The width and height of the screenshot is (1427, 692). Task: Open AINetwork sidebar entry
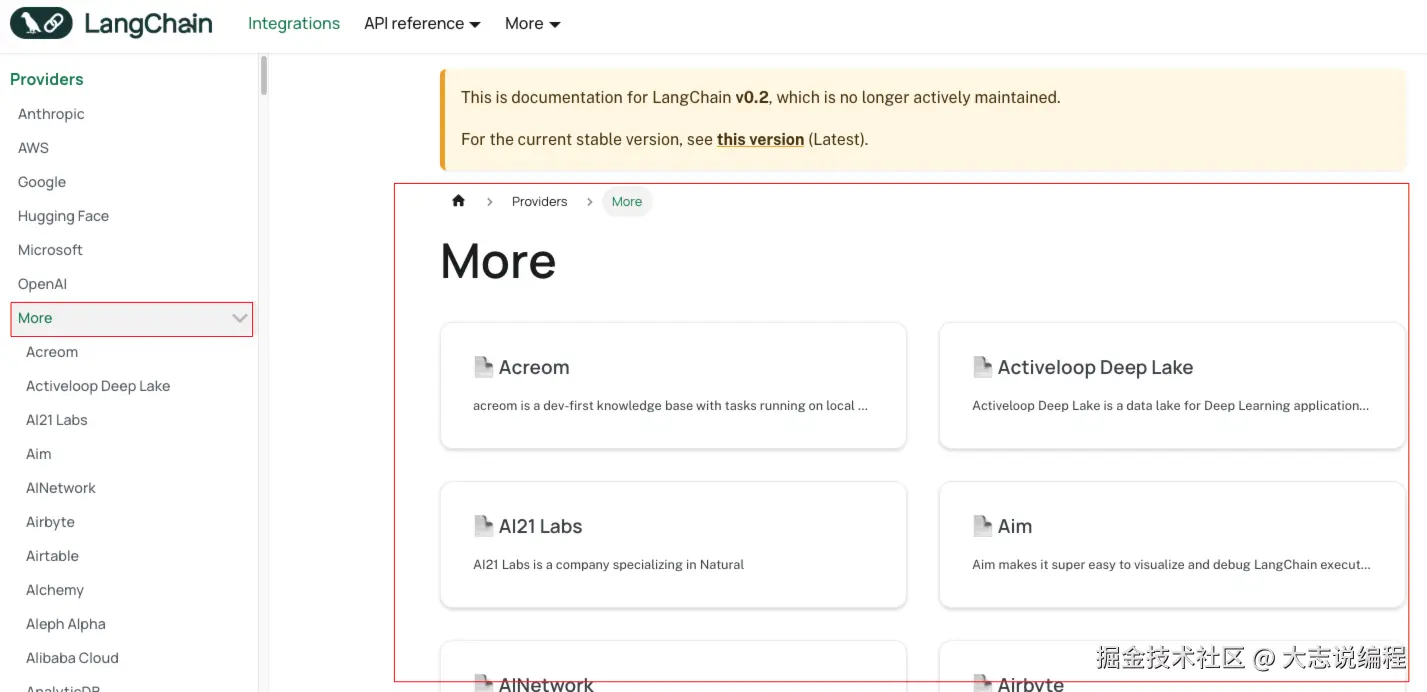(61, 488)
